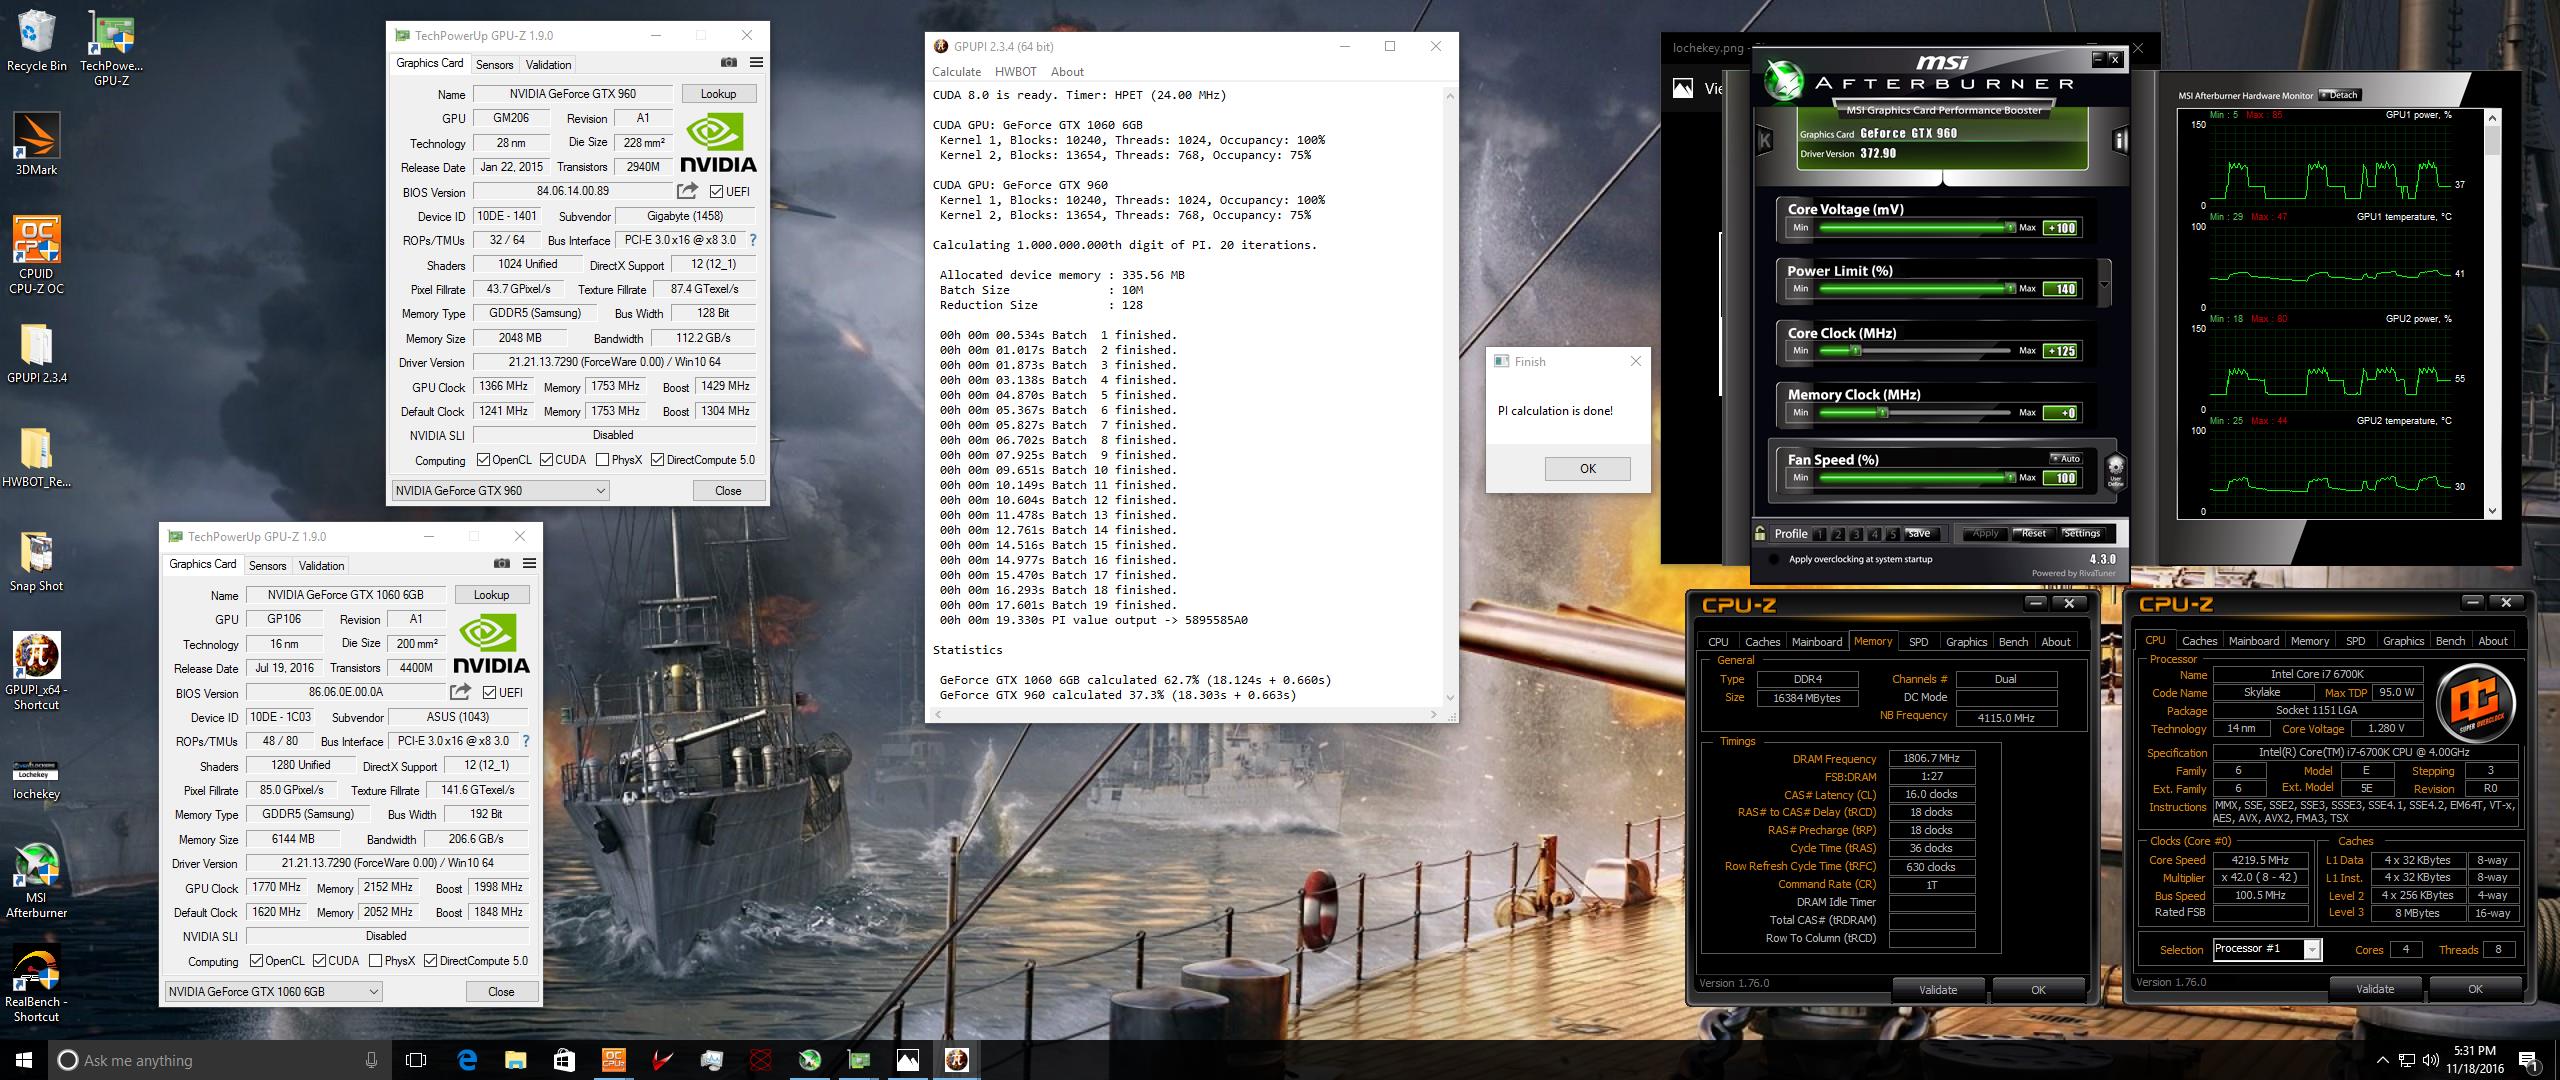2560x1080 pixels.
Task: Click Core Voltage slider handle in Afterburner
Action: click(2009, 228)
